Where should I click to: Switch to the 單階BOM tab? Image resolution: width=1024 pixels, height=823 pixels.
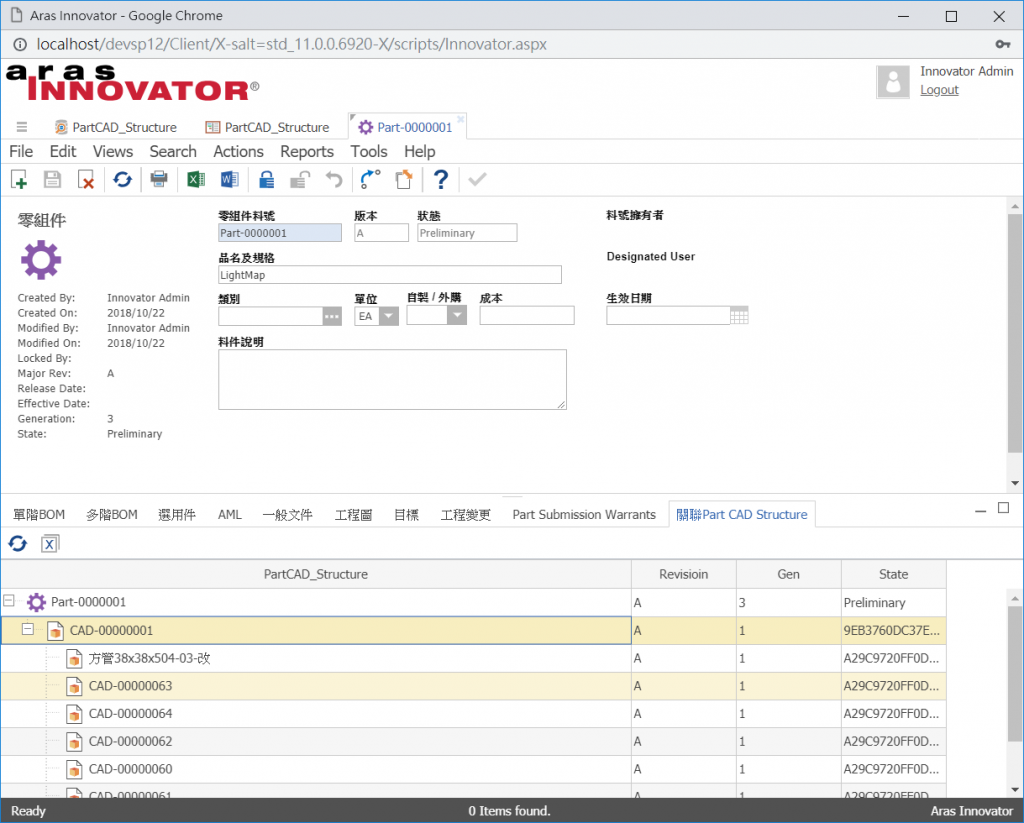pyautogui.click(x=39, y=515)
